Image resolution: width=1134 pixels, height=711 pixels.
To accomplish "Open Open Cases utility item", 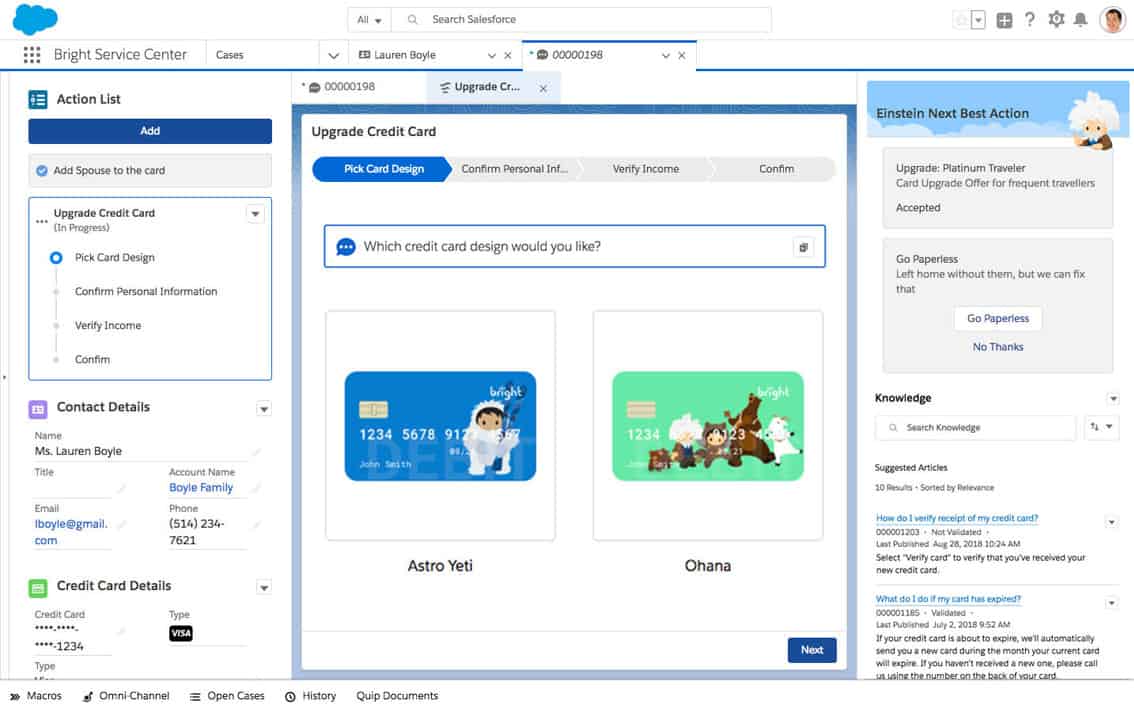I will coord(227,696).
